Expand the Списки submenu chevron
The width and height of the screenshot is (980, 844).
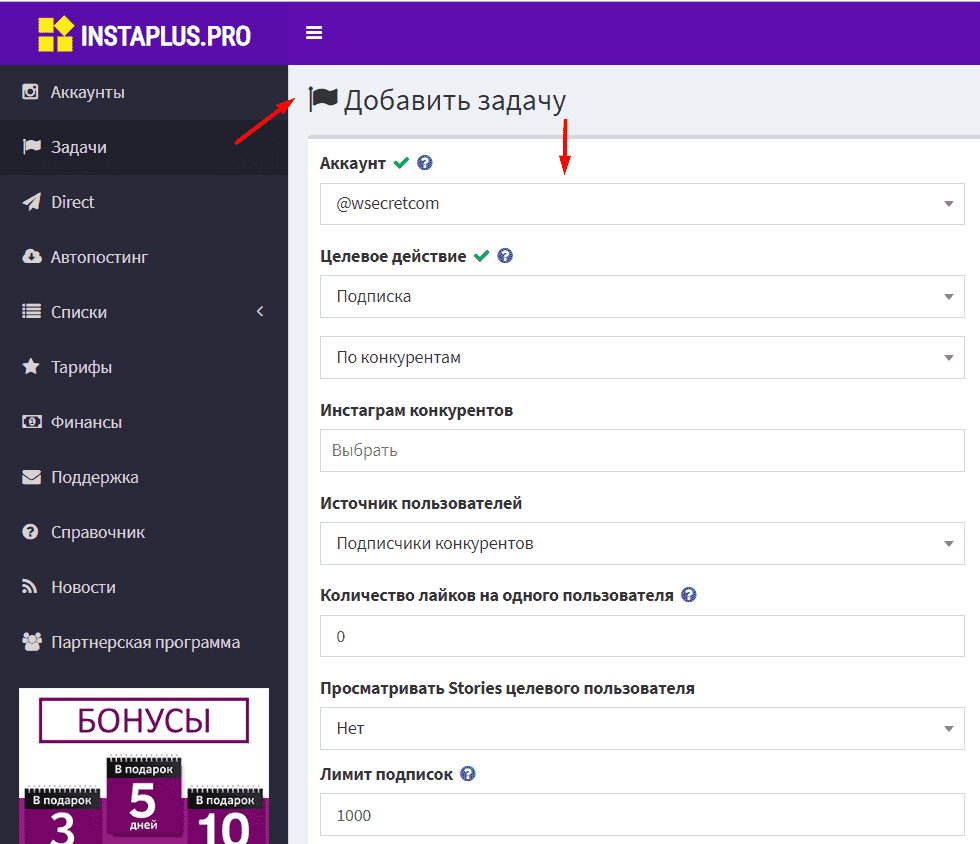coord(260,311)
